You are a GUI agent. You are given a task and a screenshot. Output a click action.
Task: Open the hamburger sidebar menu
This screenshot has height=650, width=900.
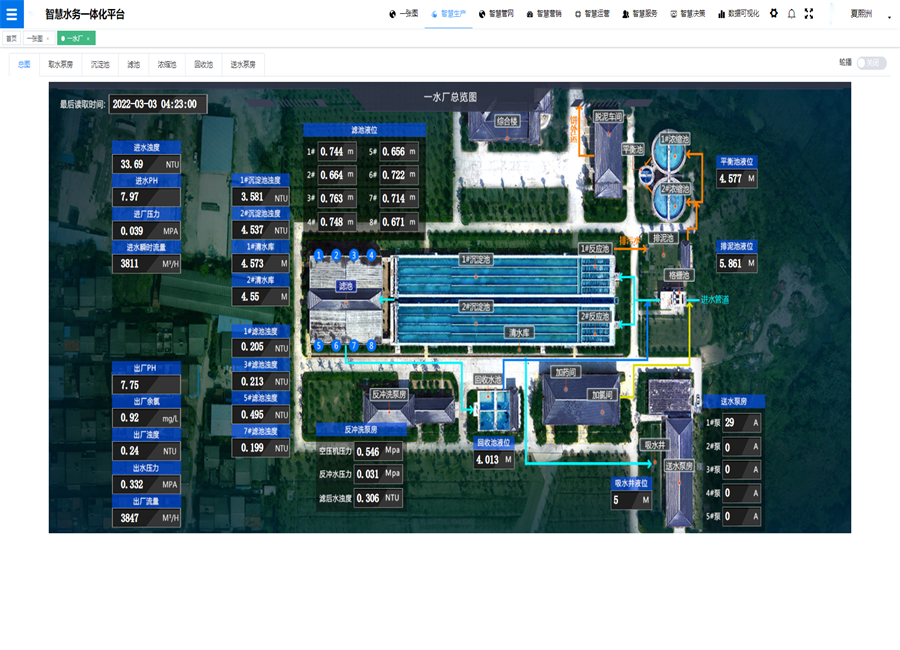pyautogui.click(x=11, y=14)
